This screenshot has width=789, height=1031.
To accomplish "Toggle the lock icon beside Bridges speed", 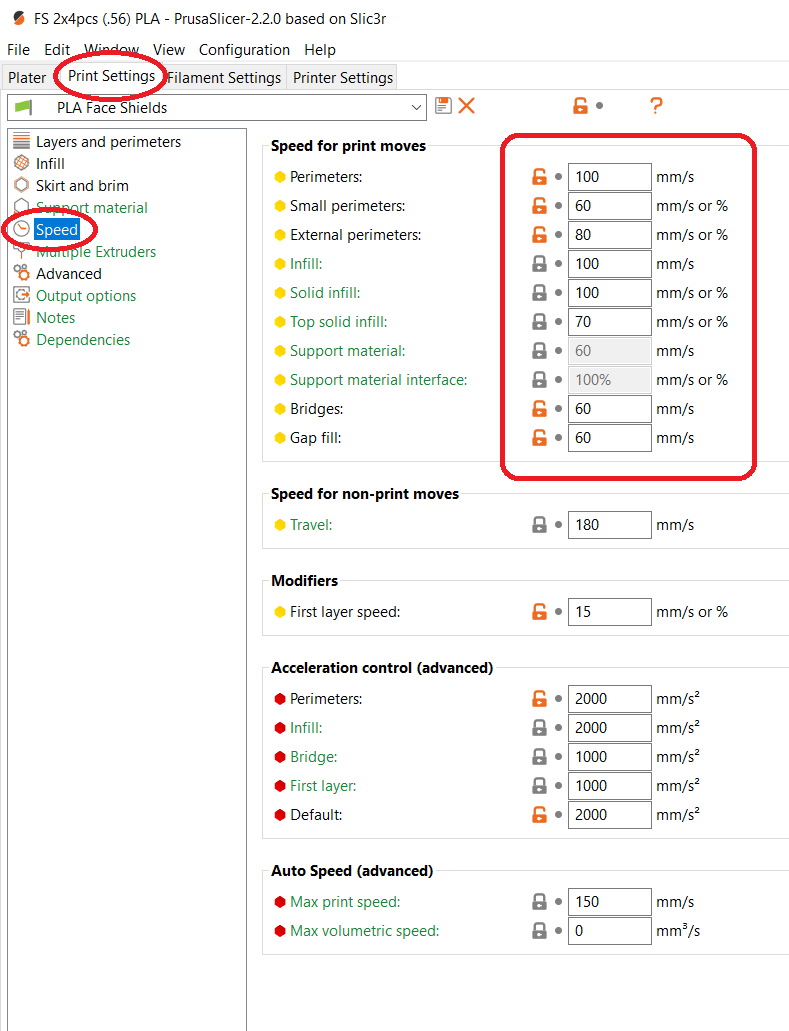I will (x=540, y=409).
